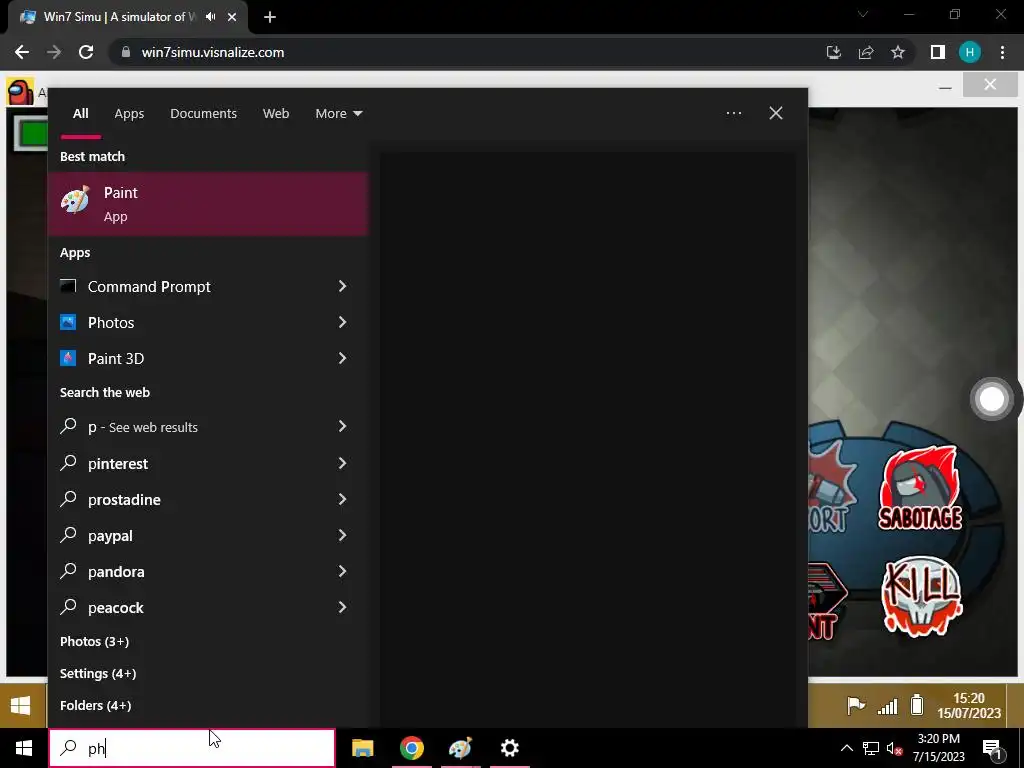Viewport: 1024px width, 768px height.
Task: Open Settings gear on the taskbar
Action: pos(509,748)
